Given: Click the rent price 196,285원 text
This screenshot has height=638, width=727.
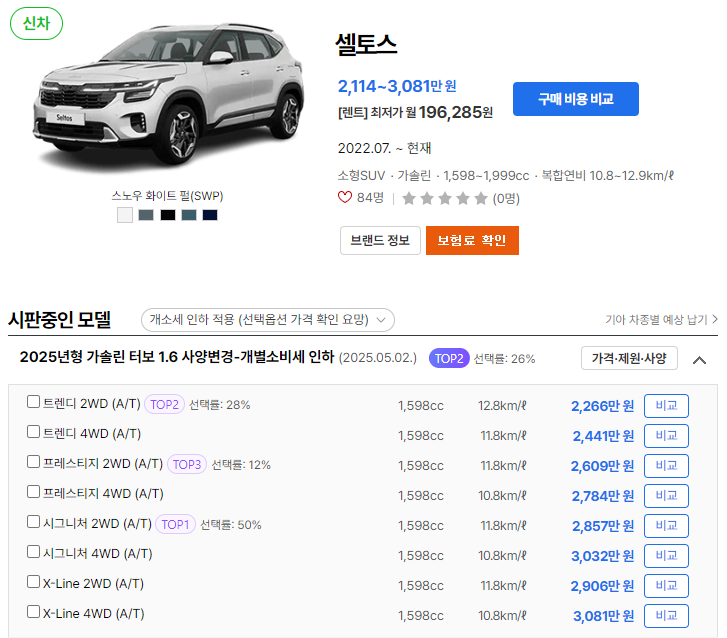Looking at the screenshot, I should [x=415, y=112].
